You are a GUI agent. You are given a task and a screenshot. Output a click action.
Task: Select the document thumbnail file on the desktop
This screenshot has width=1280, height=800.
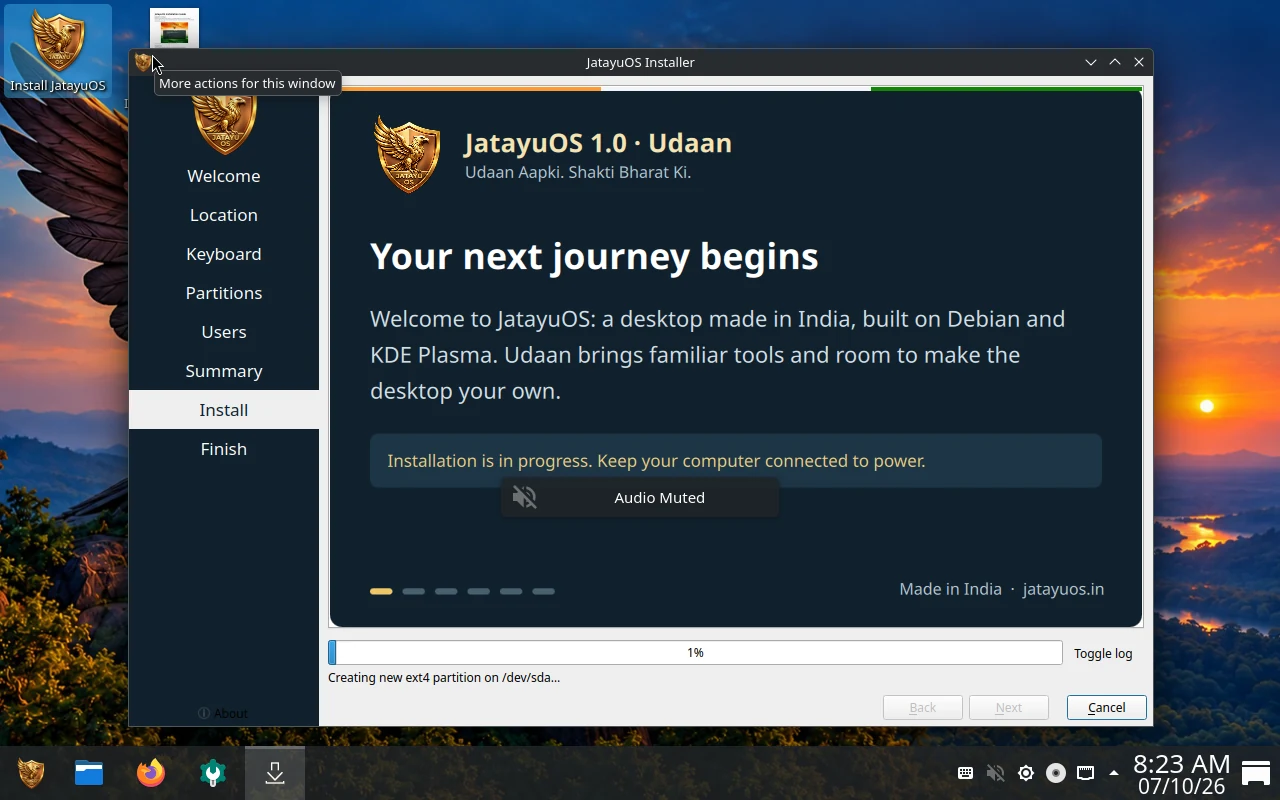[x=175, y=28]
